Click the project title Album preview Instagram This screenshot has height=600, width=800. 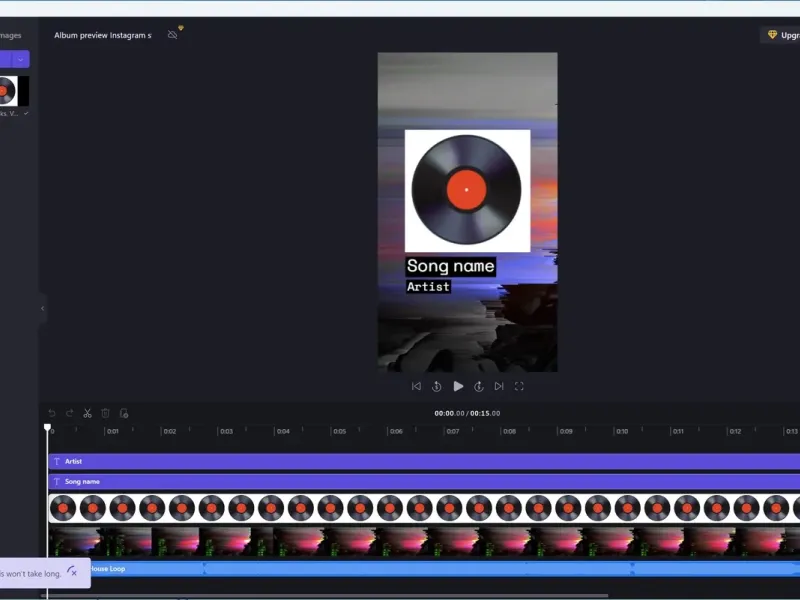(x=103, y=35)
